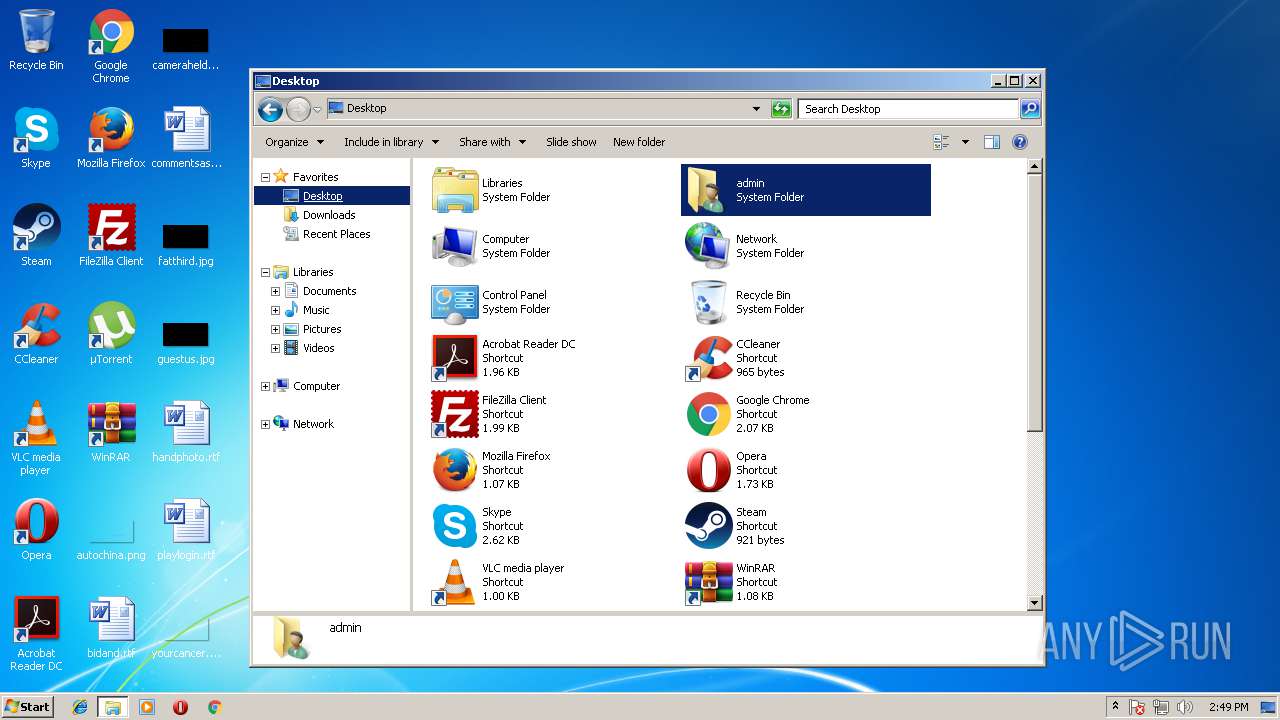
Task: Click the search magnifier icon
Action: (x=1030, y=109)
